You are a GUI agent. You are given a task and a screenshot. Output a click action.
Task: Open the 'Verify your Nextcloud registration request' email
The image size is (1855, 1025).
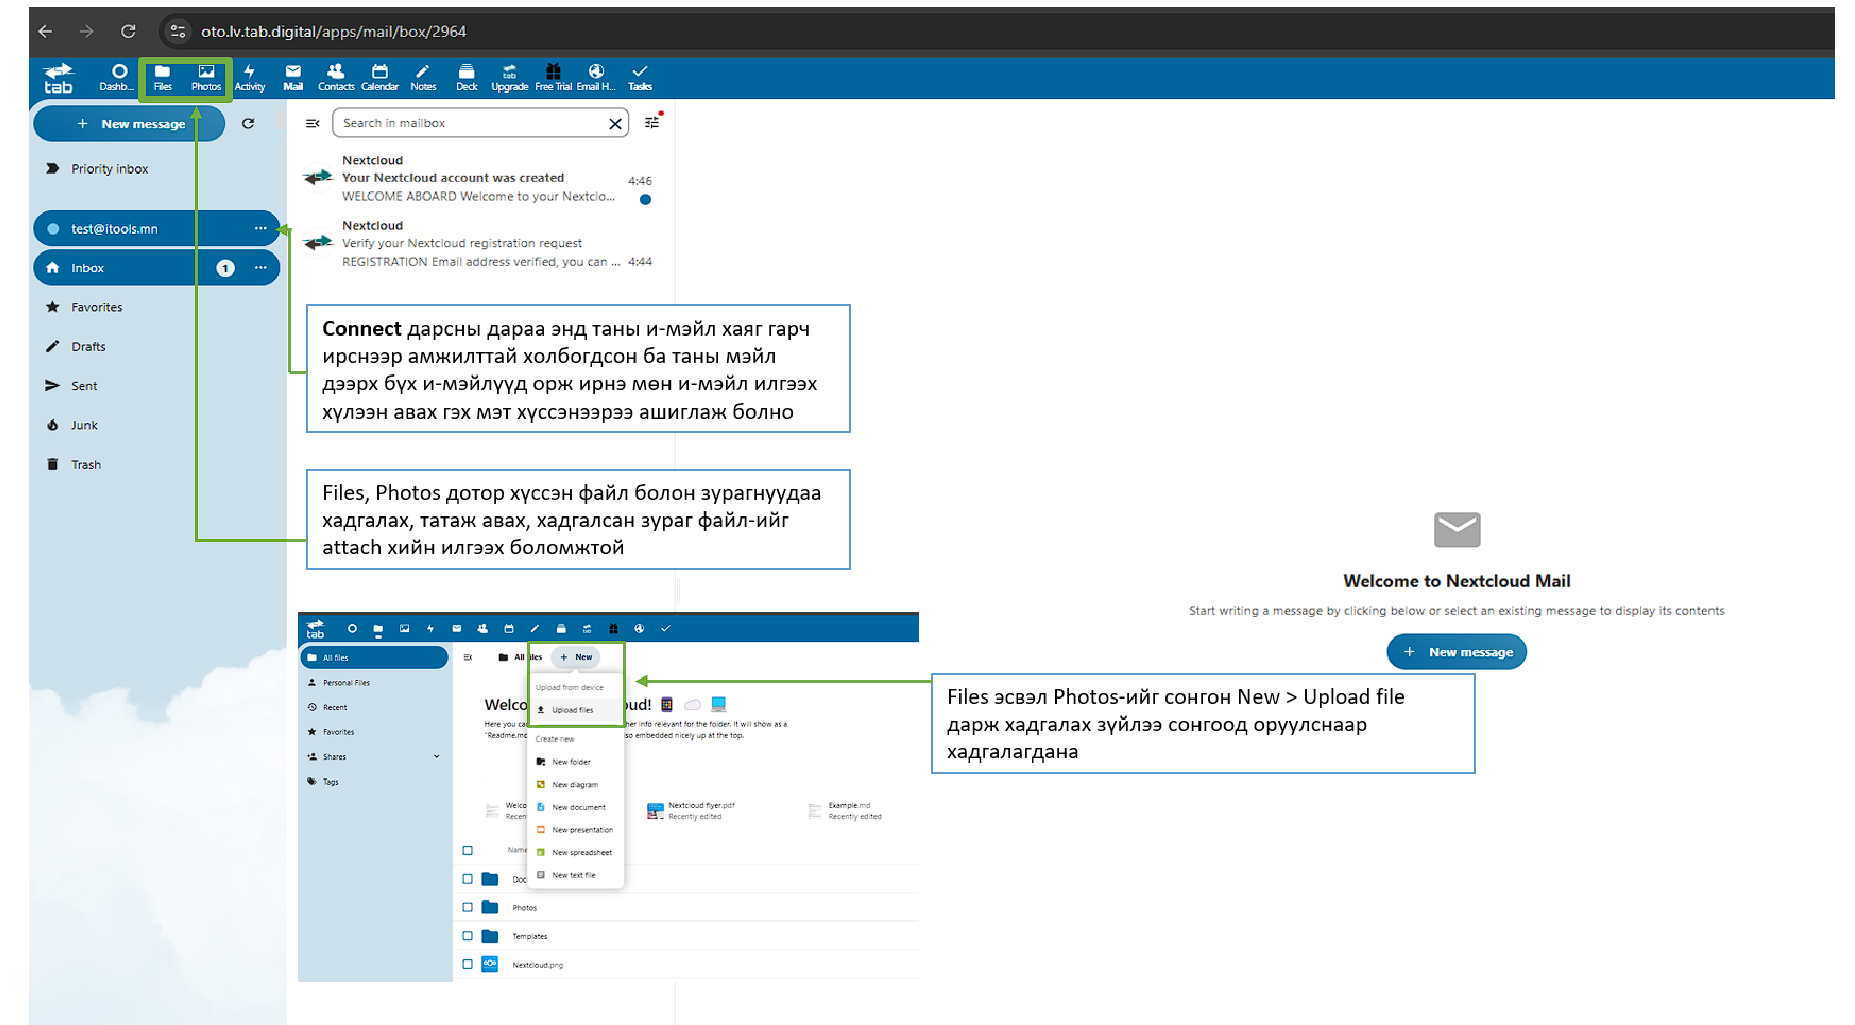coord(480,243)
